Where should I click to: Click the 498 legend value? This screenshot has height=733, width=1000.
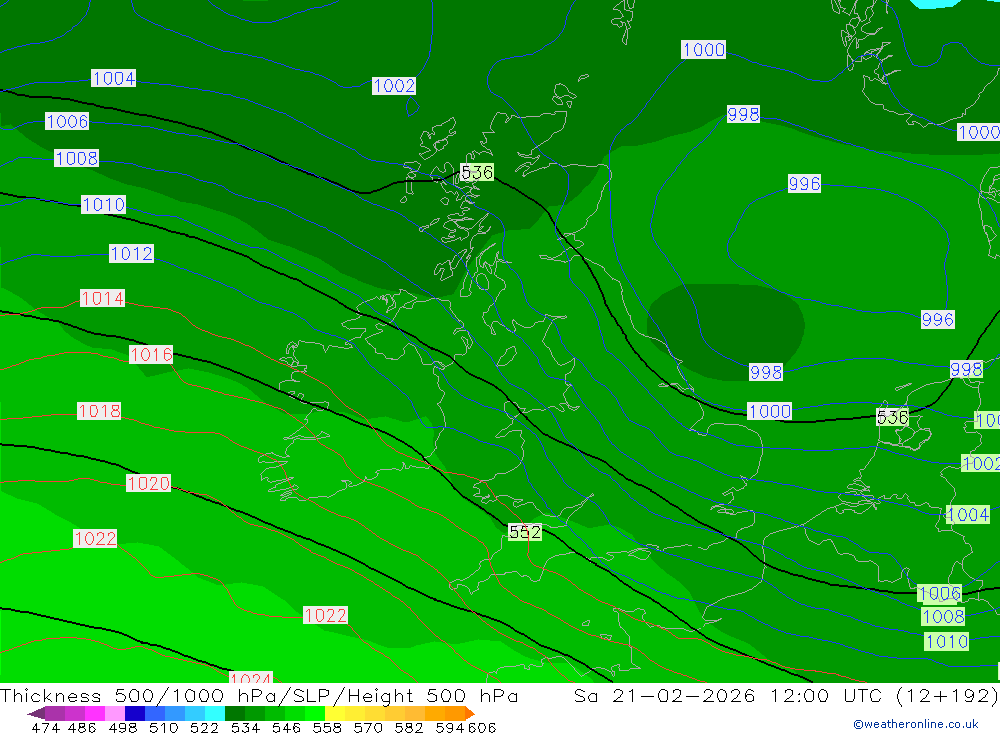coord(122,727)
